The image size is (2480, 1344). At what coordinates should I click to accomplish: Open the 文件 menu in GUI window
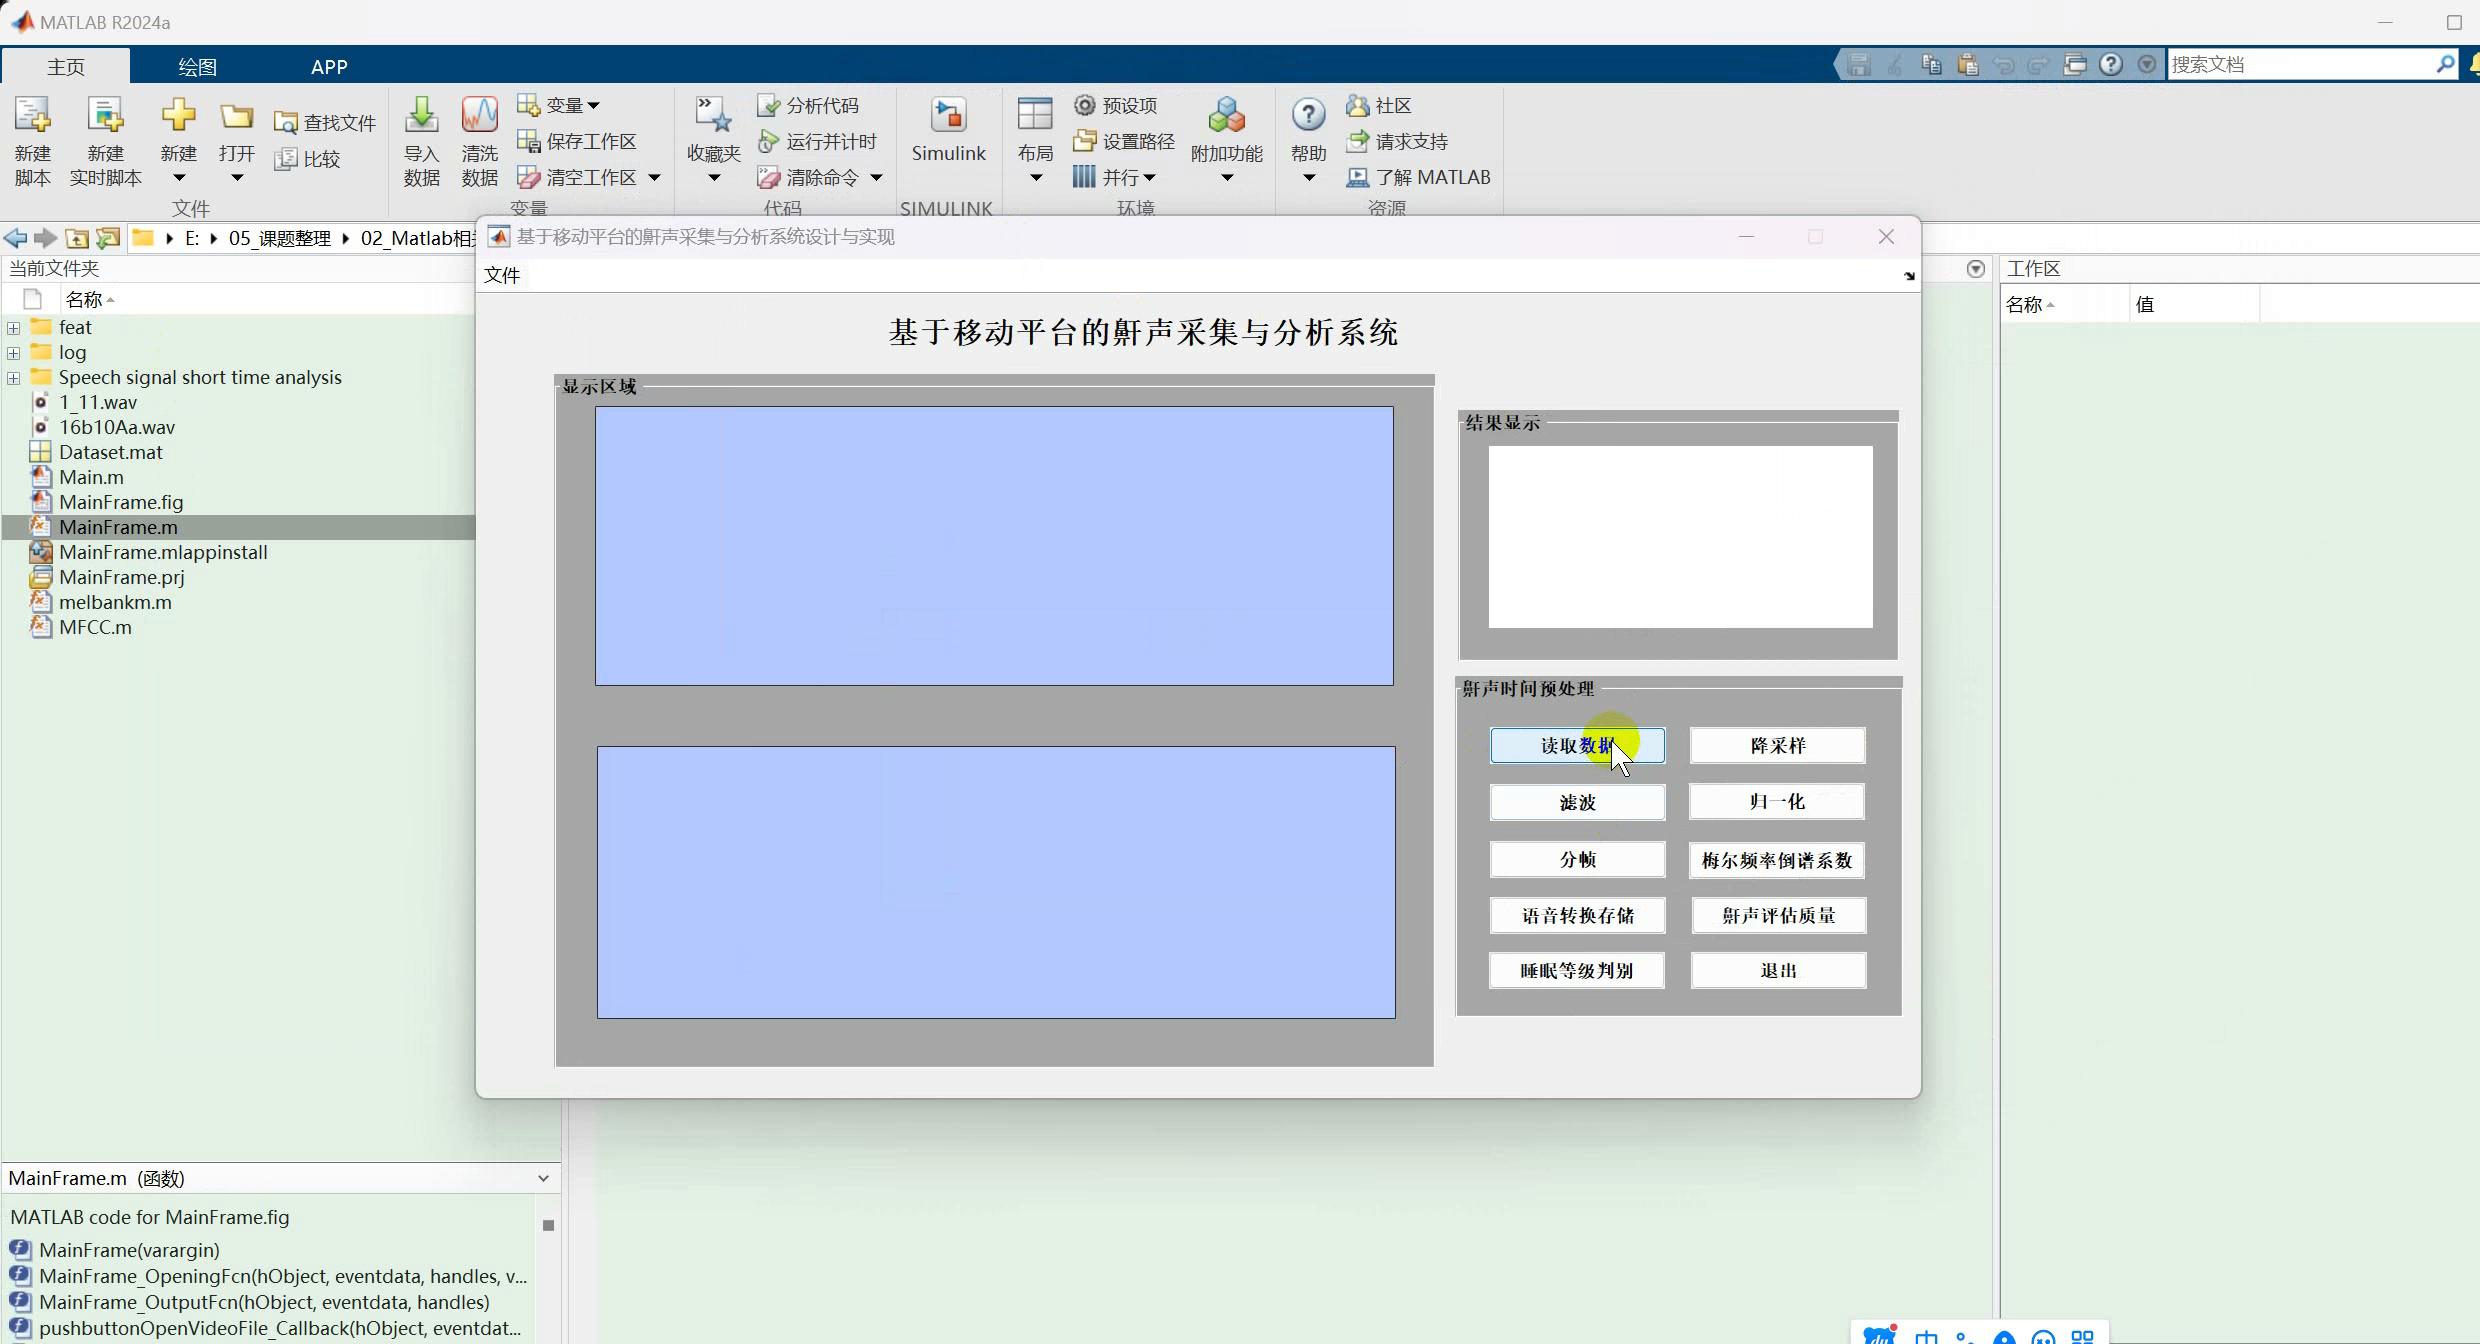501,275
